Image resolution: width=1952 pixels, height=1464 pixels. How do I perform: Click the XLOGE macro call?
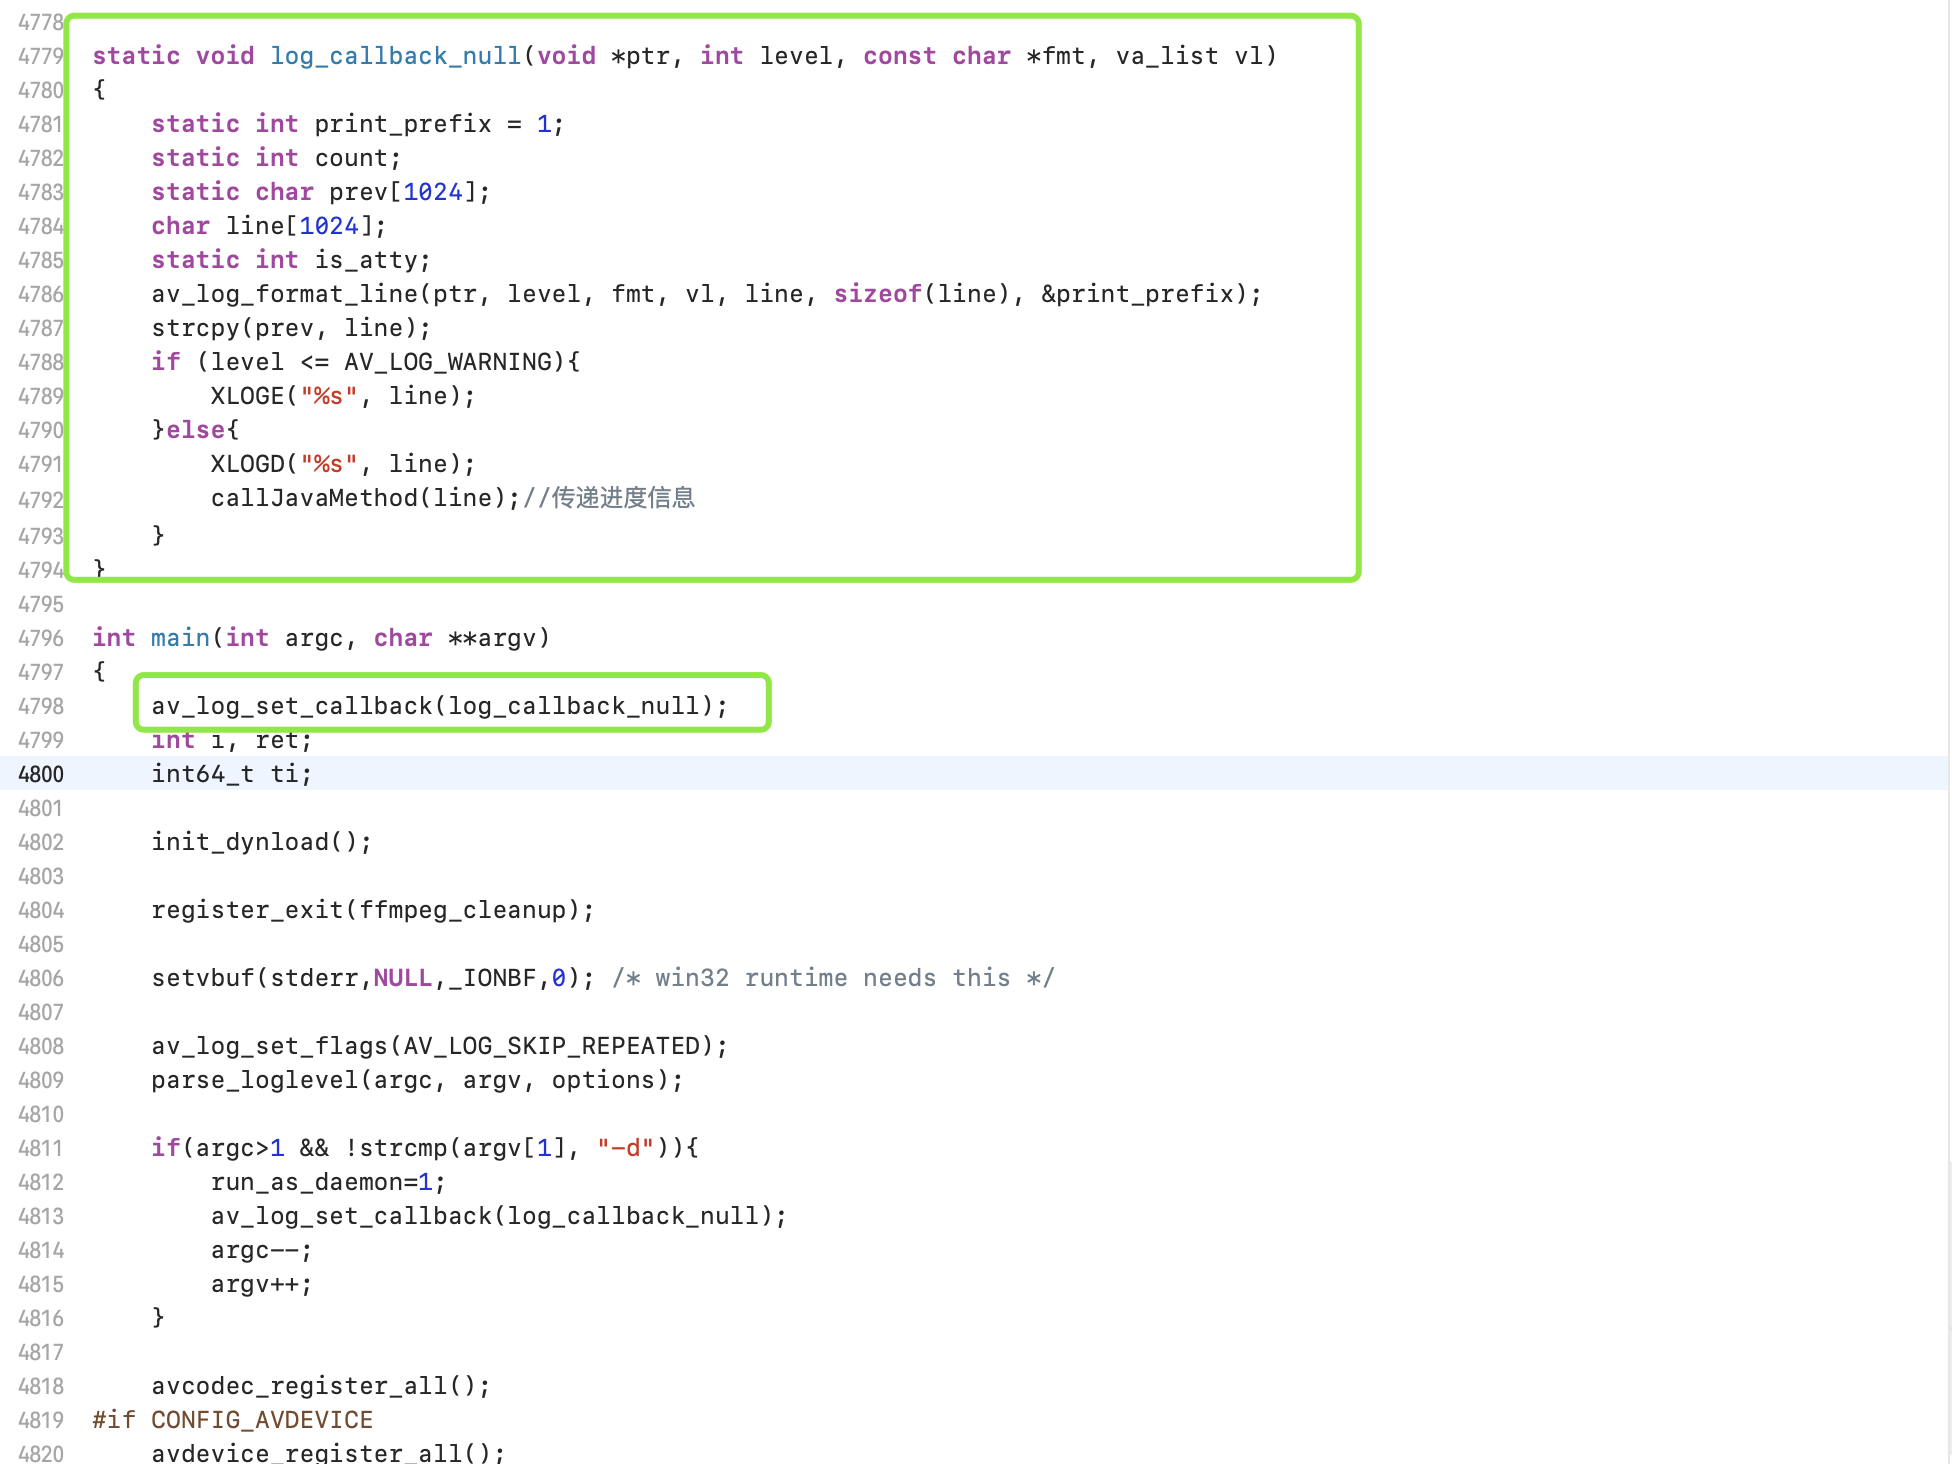coord(249,395)
